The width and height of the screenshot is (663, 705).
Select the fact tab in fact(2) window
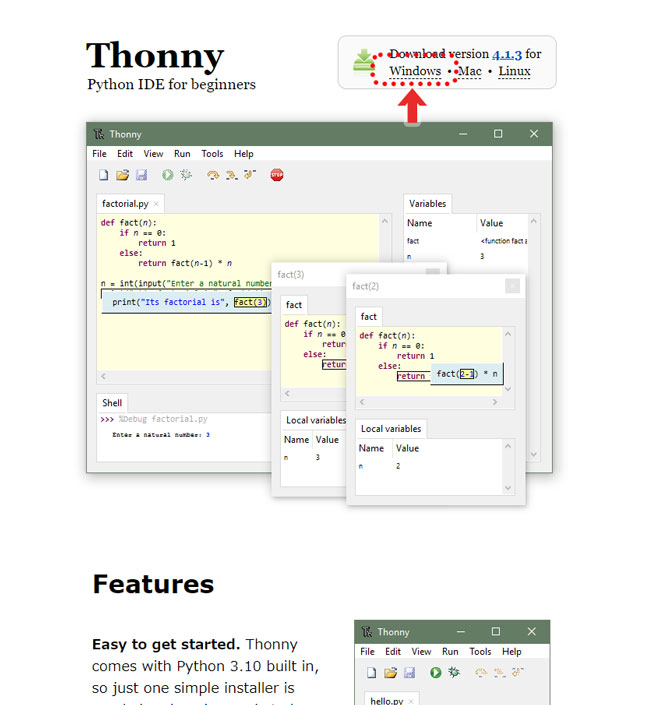click(369, 317)
